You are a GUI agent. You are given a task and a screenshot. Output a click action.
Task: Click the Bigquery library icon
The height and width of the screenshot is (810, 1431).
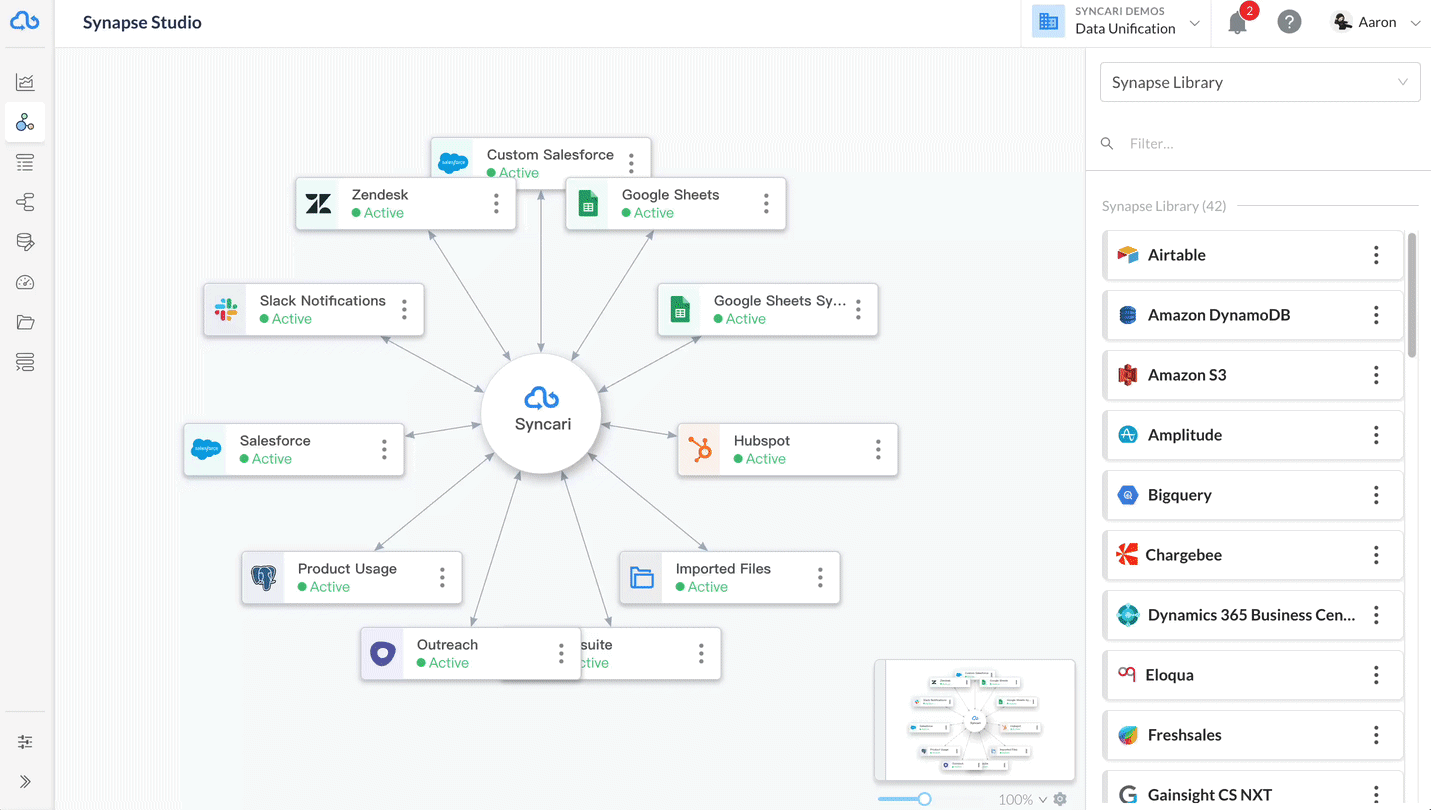[1128, 495]
